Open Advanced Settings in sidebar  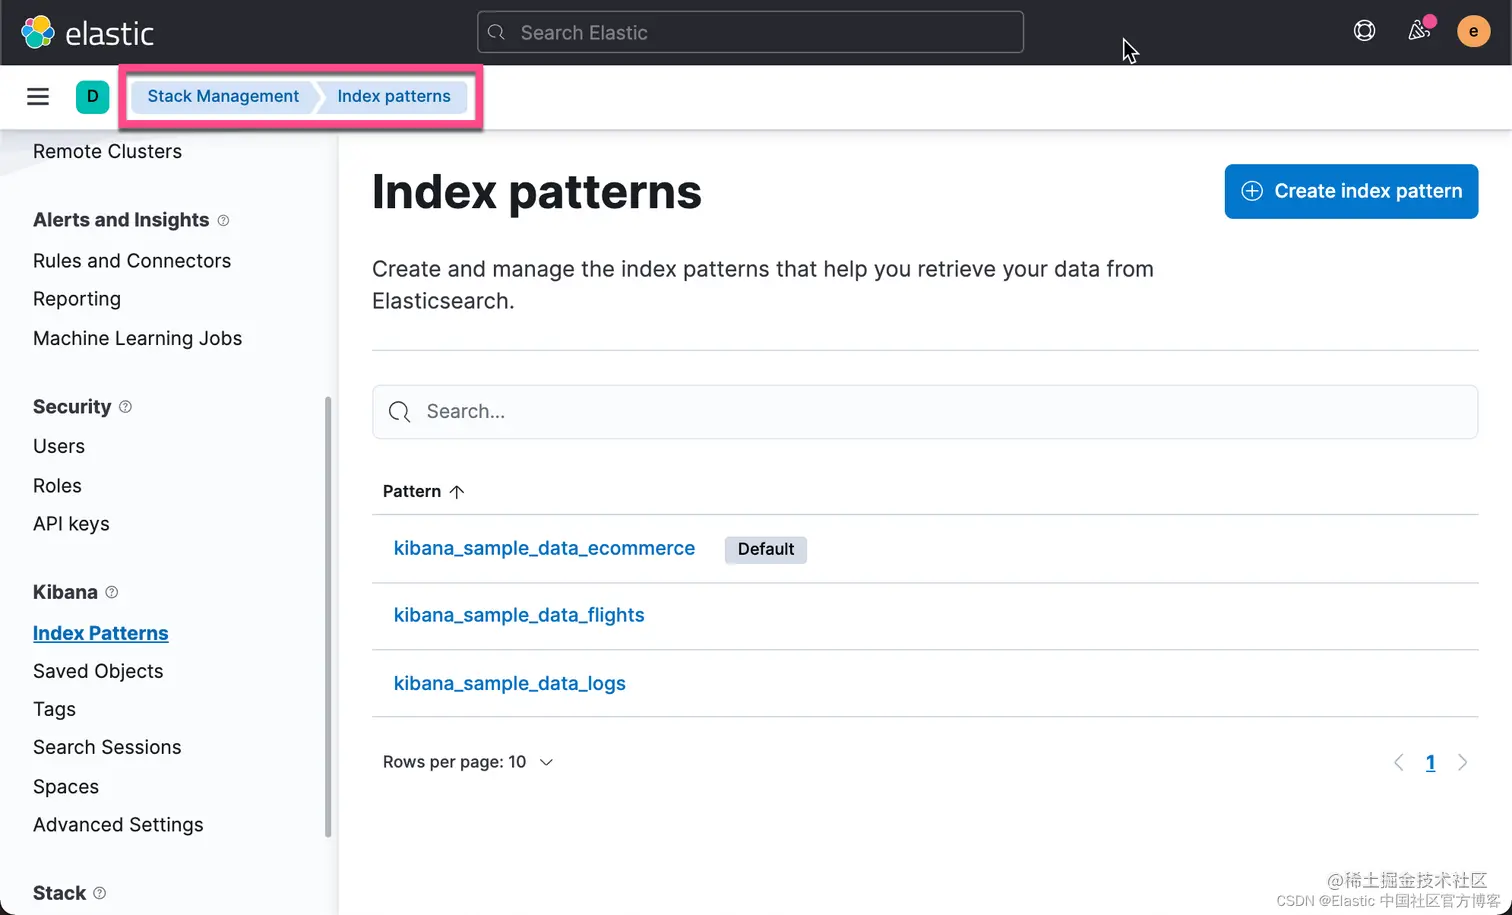tap(118, 825)
